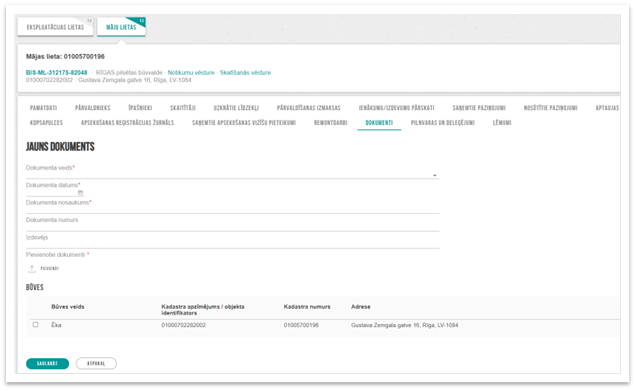Click the Dokumenta numurs input field
Viewport: 635px width, 390px height.
coord(232,227)
